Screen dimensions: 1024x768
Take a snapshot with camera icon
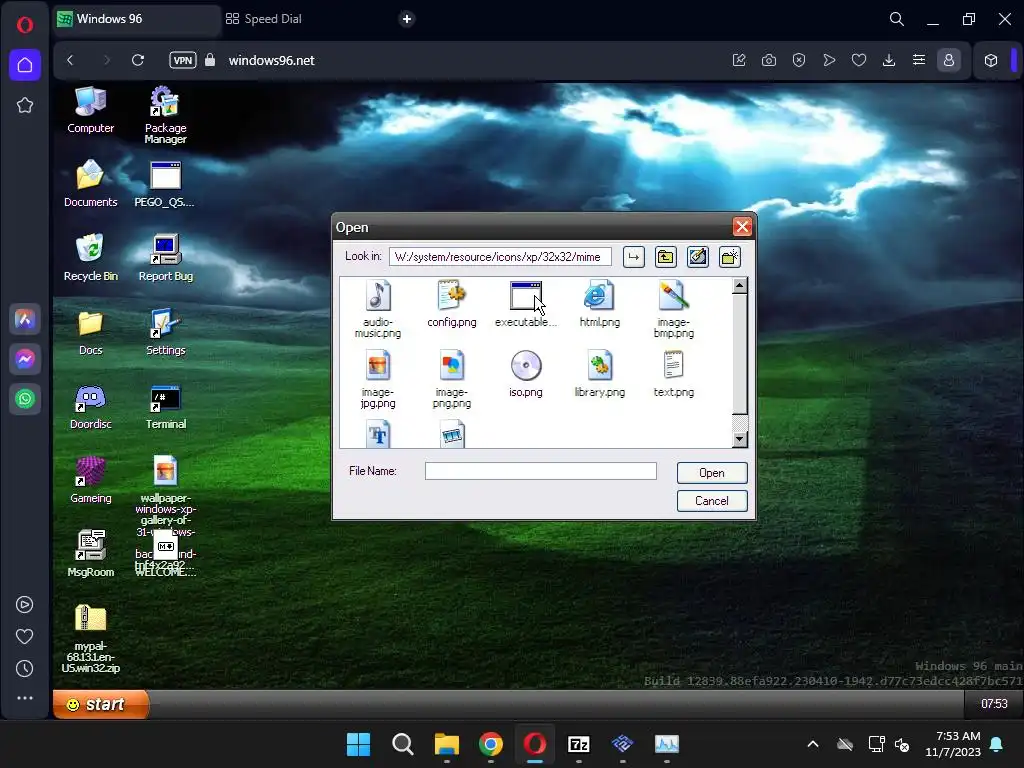(x=769, y=60)
